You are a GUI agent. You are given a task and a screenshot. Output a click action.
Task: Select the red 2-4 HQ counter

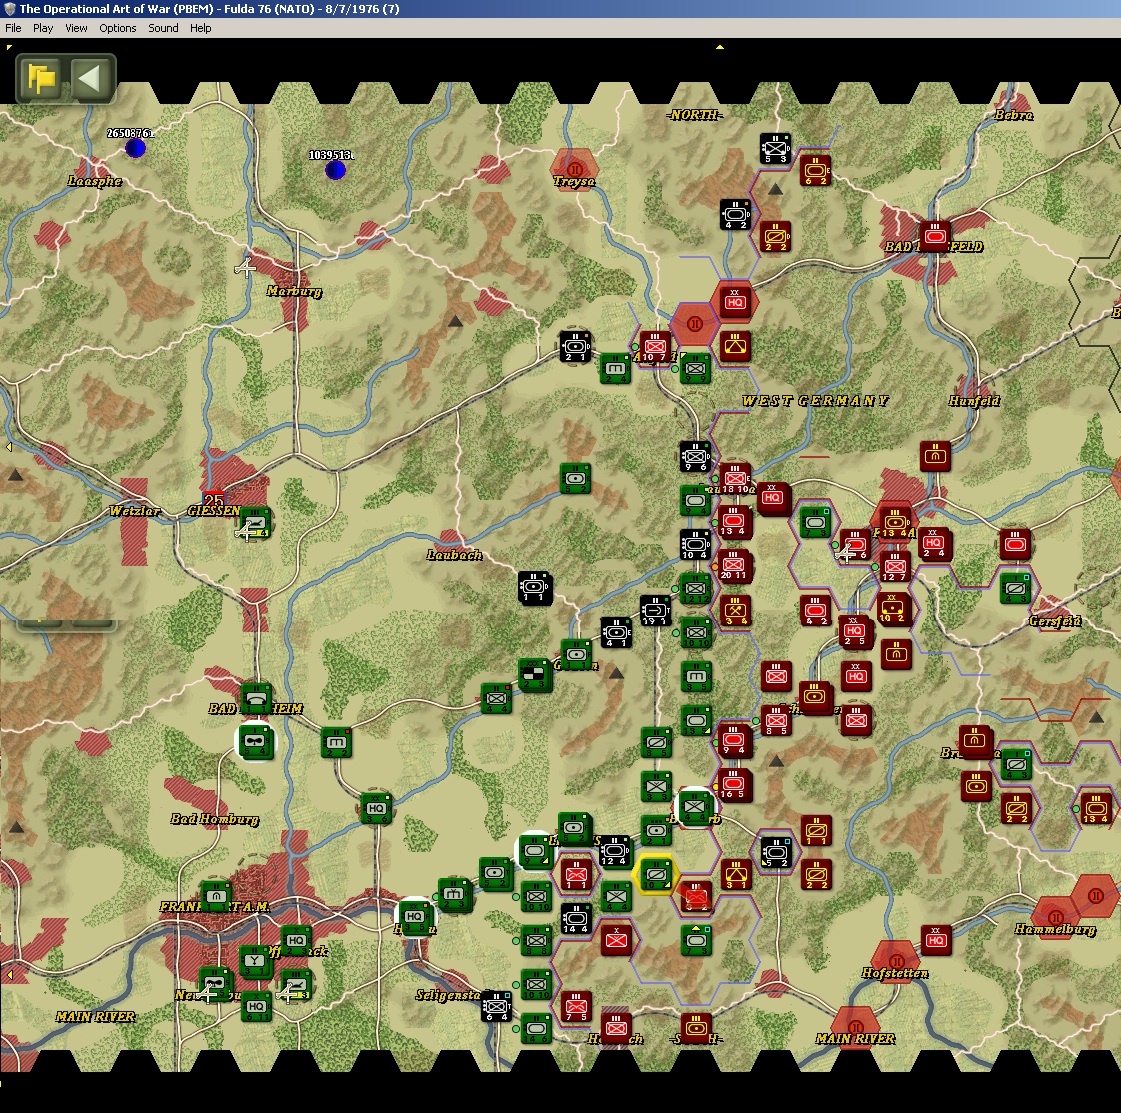coord(934,543)
